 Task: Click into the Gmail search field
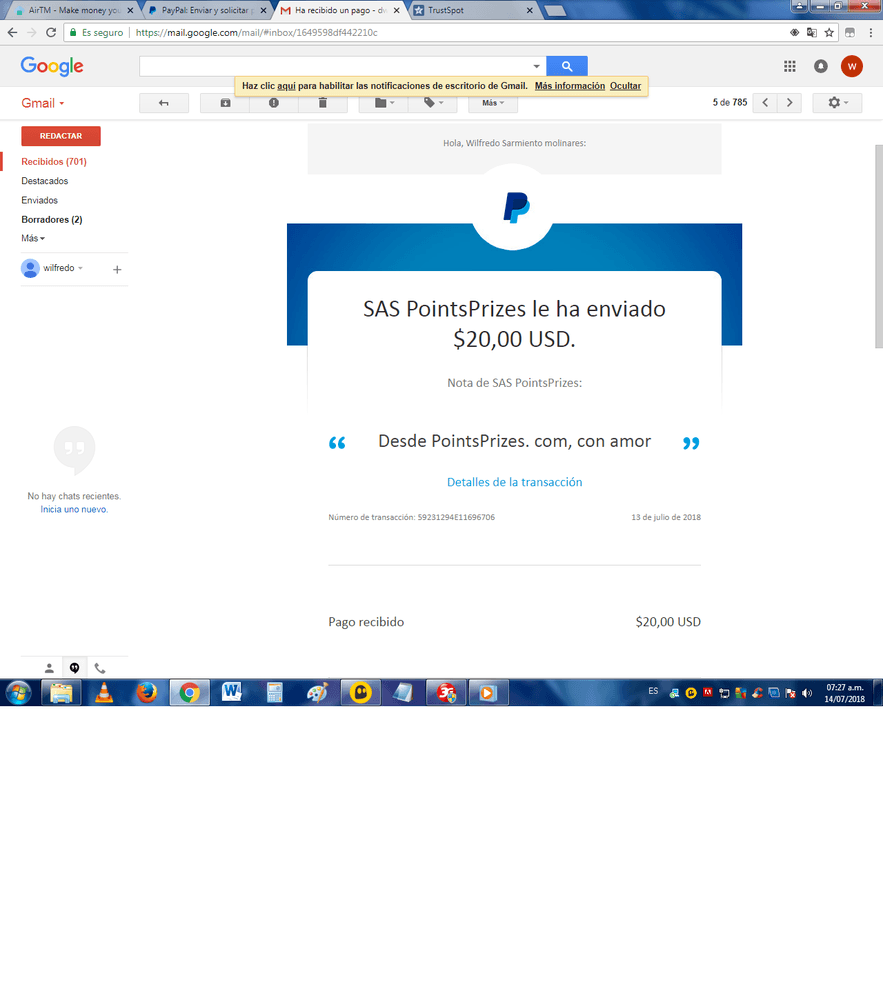335,66
